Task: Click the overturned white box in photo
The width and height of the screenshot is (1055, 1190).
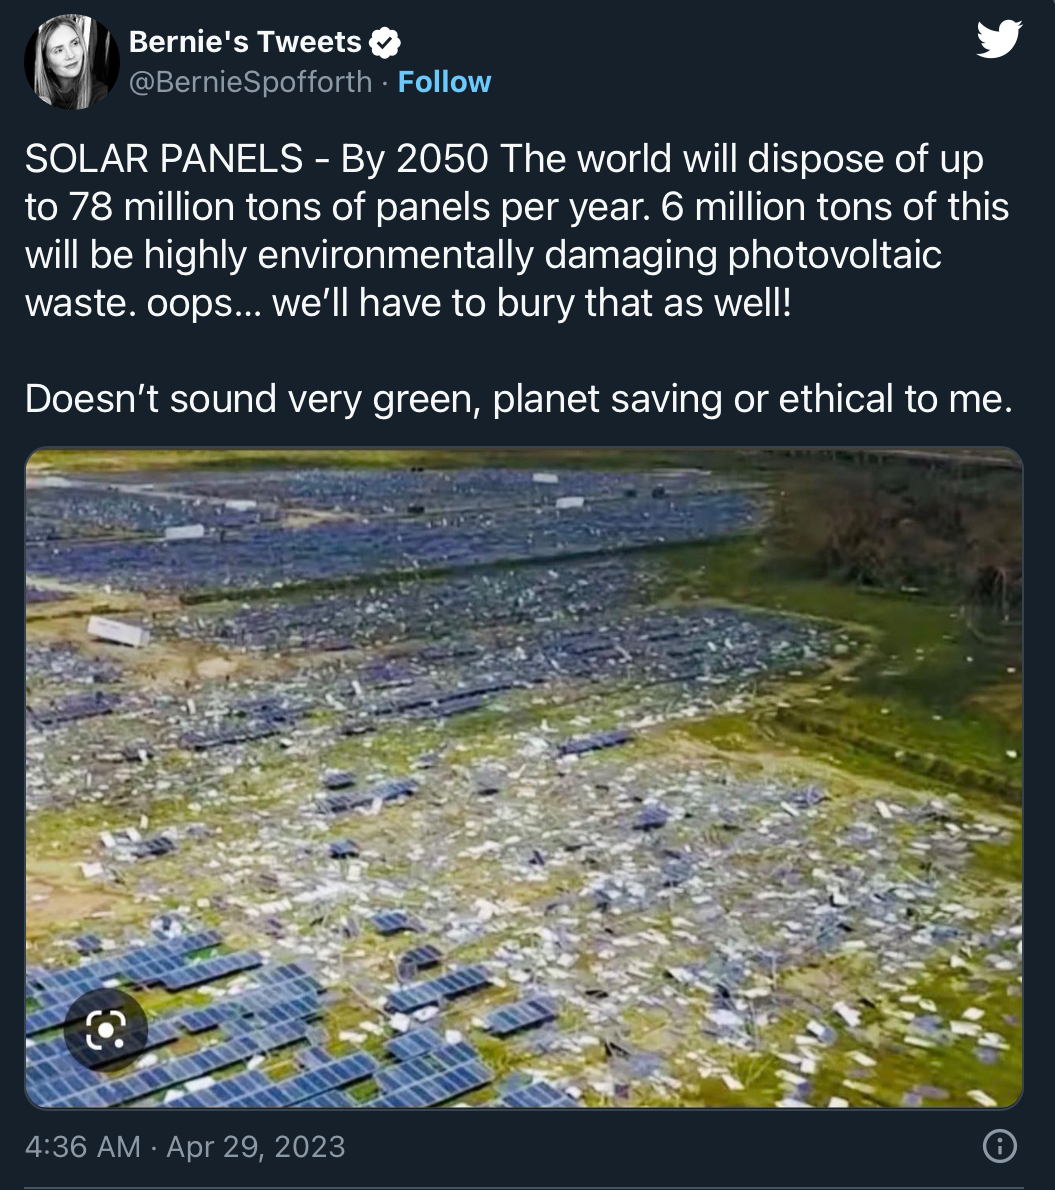Action: [118, 630]
